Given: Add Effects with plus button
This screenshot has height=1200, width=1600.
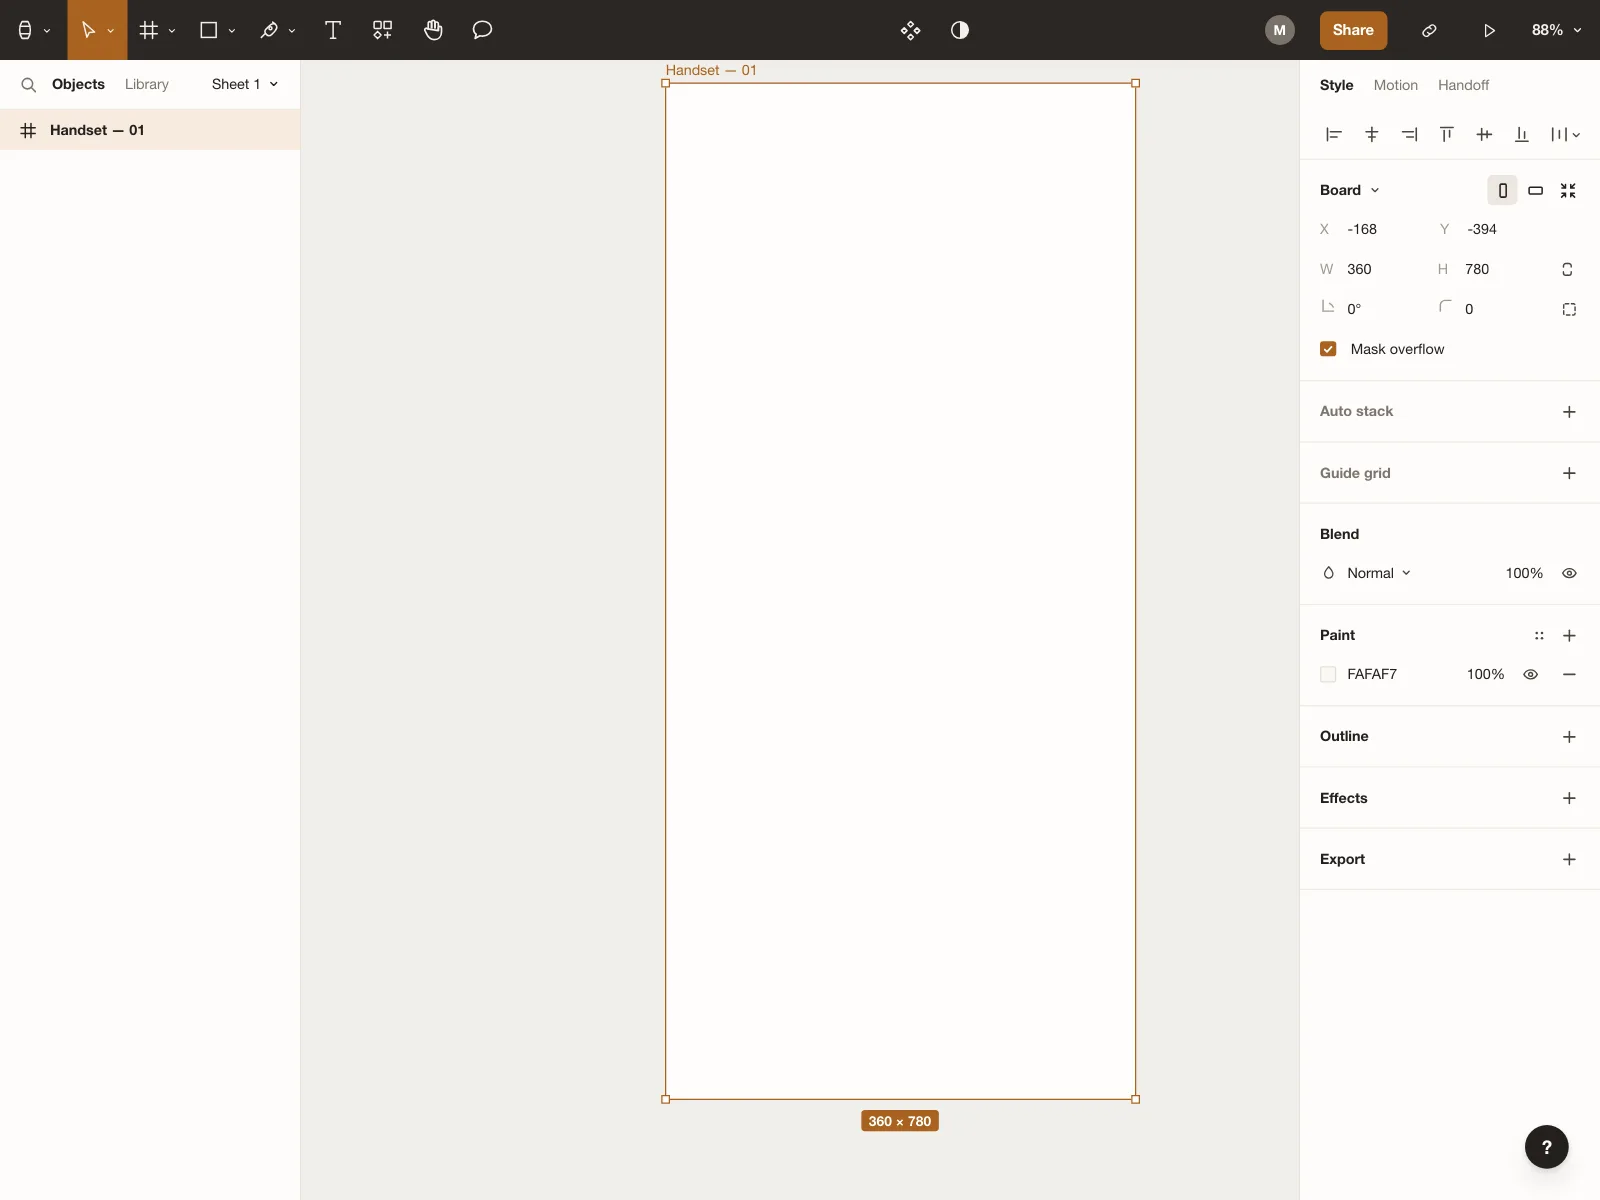Looking at the screenshot, I should (1569, 798).
